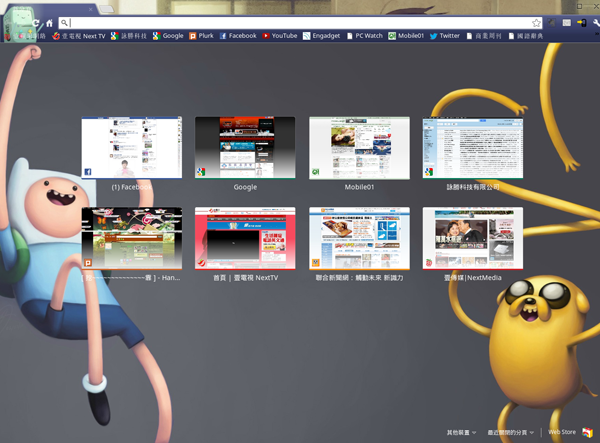This screenshot has width=600, height=443.
Task: Open the 詠勝科技 bookmark
Action: 129,36
